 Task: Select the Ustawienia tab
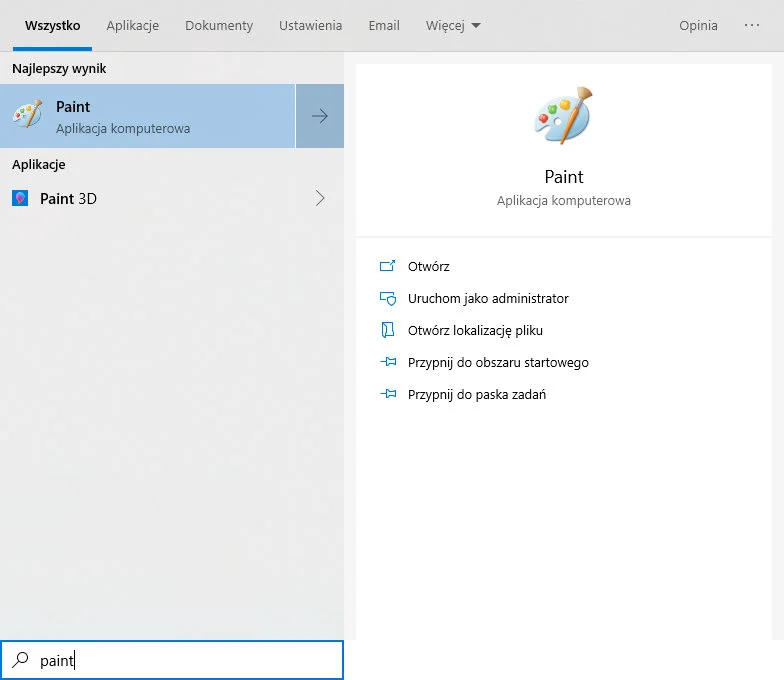tap(310, 26)
